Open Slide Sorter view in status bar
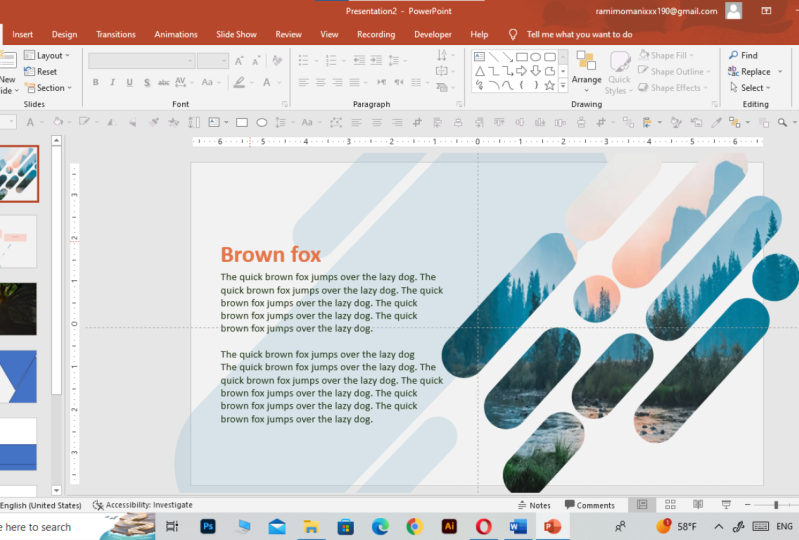 point(670,505)
